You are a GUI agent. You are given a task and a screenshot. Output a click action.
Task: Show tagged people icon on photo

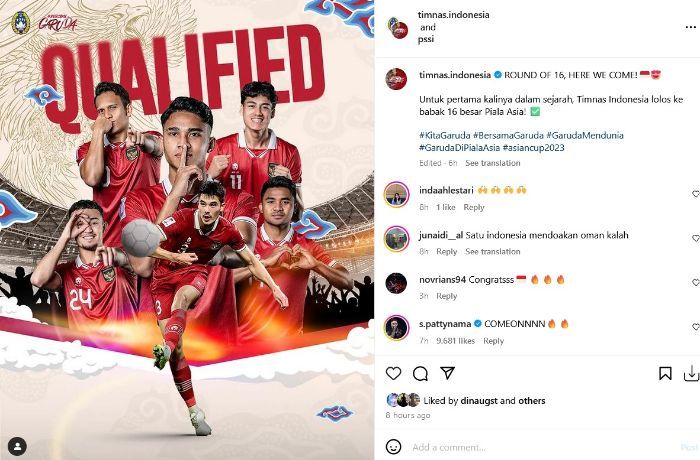click(17, 446)
